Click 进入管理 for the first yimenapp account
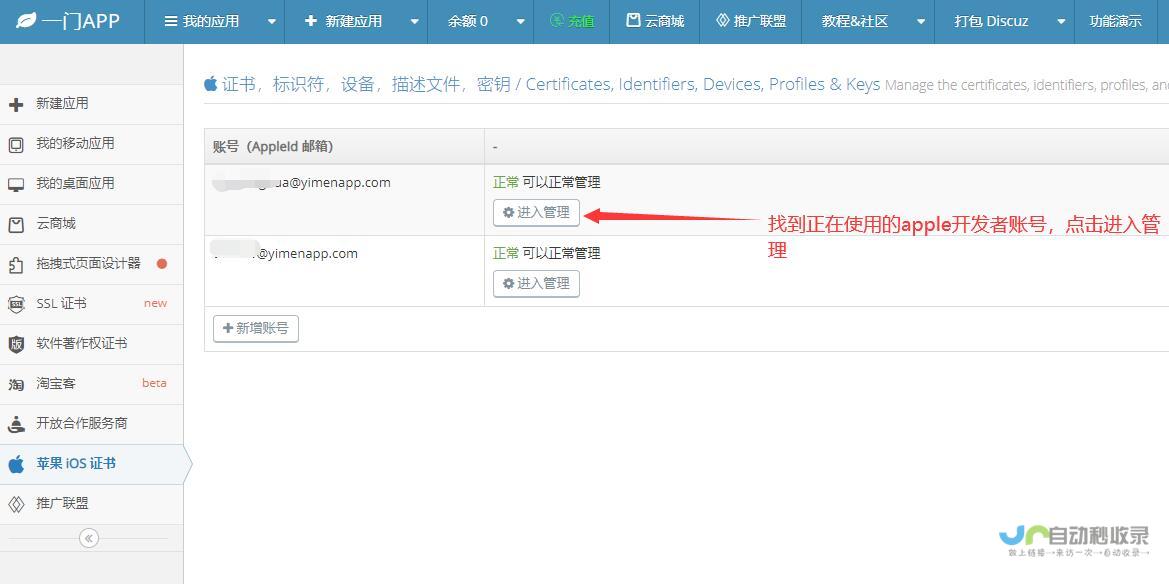The height and width of the screenshot is (584, 1169). point(536,213)
